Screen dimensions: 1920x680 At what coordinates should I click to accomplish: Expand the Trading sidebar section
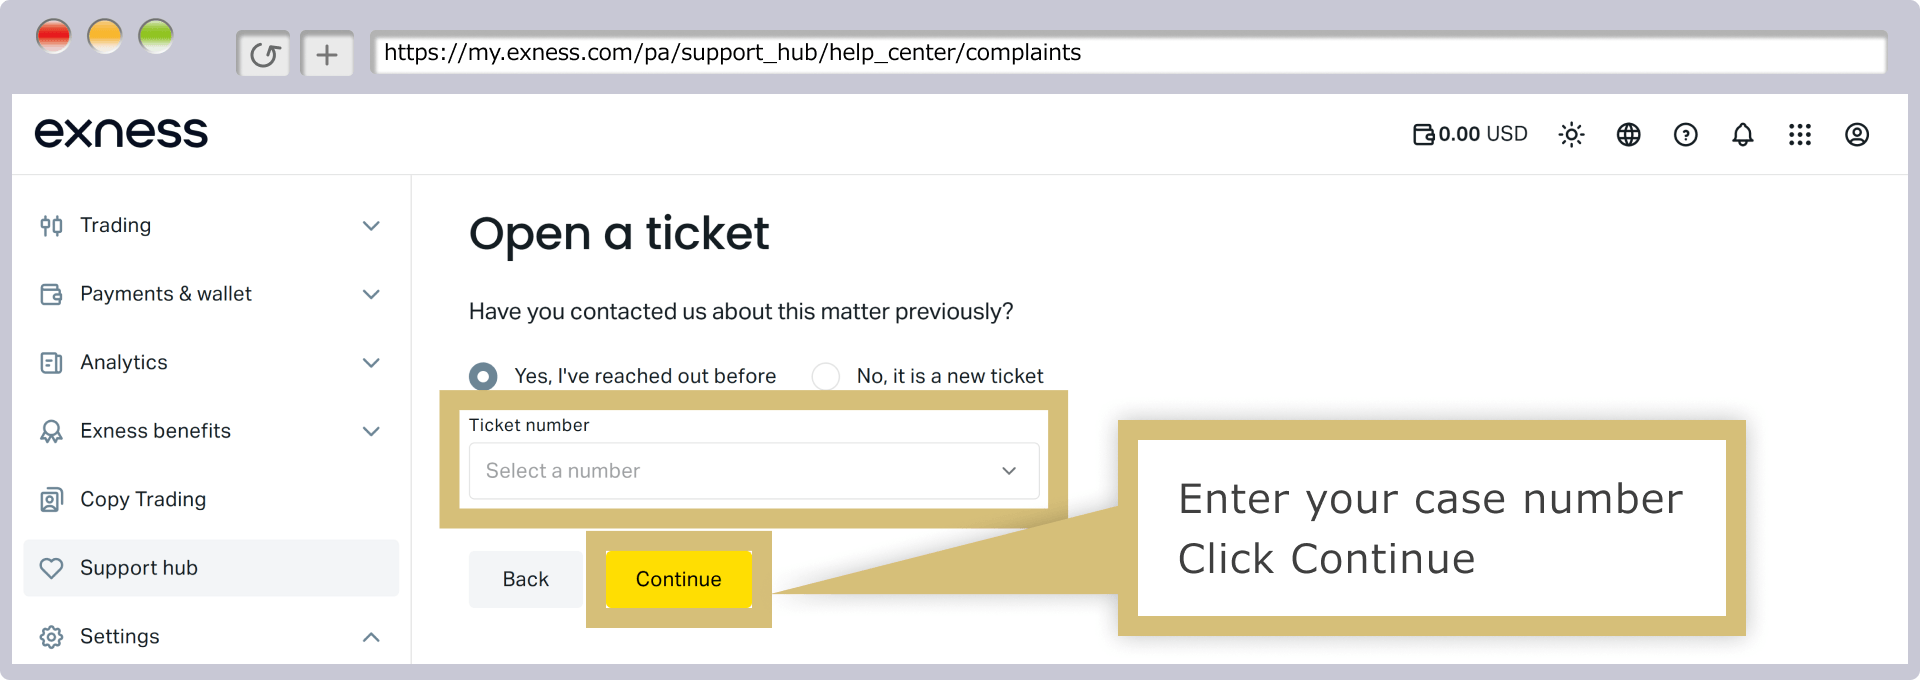(211, 225)
